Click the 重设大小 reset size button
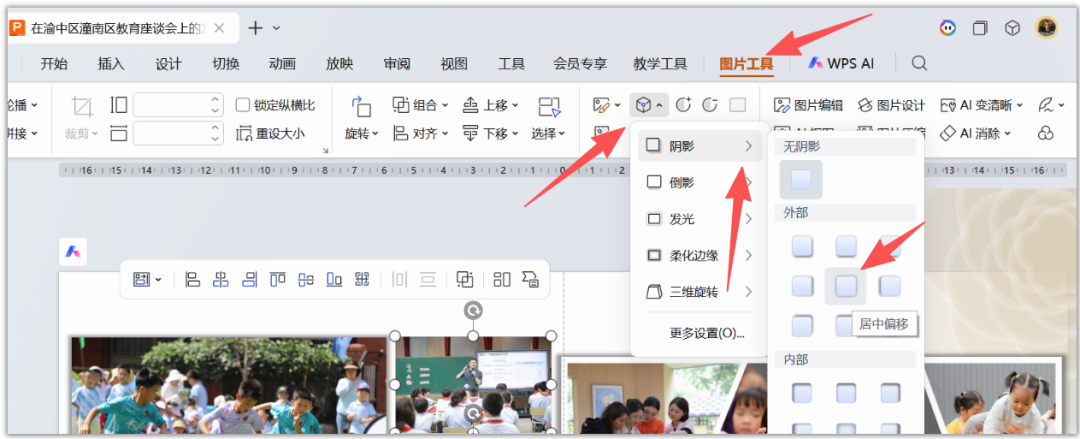This screenshot has width=1080, height=439. pyautogui.click(x=271, y=134)
